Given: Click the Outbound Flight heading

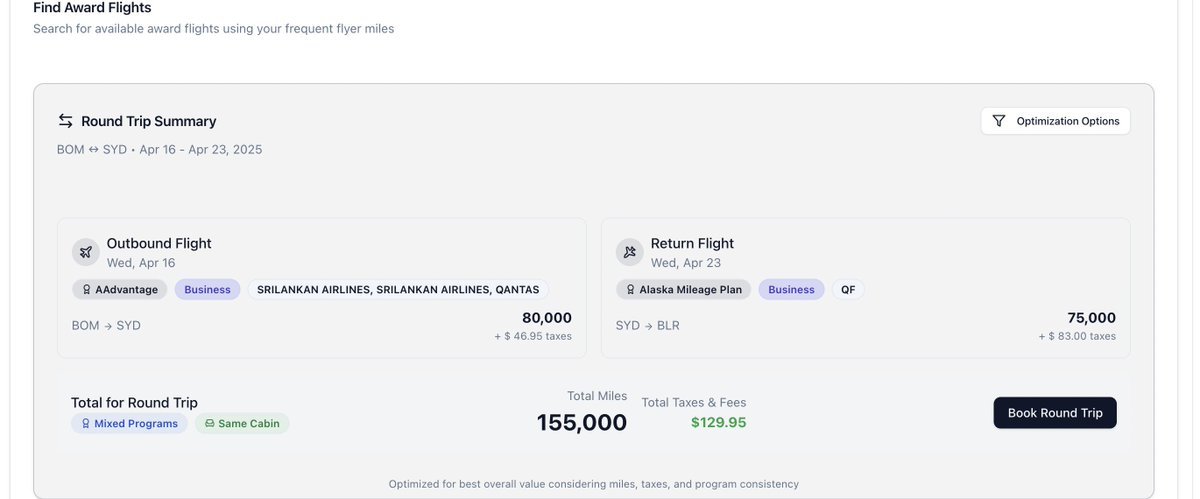Looking at the screenshot, I should tap(159, 243).
